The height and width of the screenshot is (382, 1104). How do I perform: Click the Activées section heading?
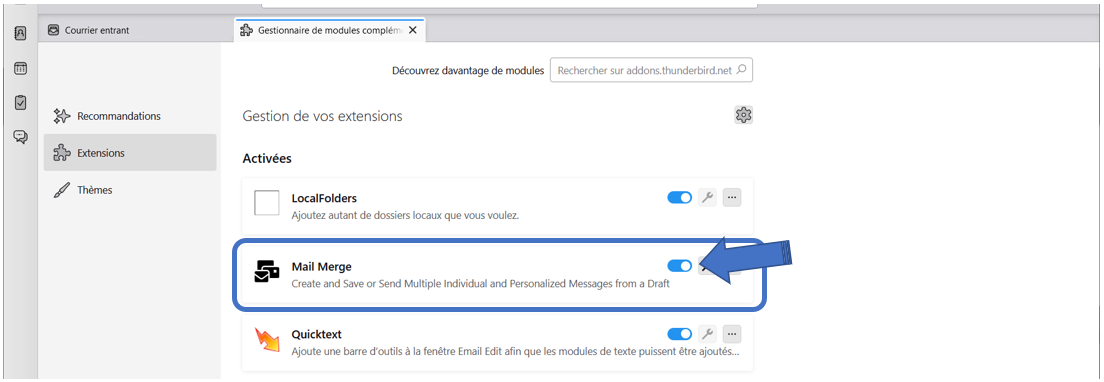tap(267, 158)
